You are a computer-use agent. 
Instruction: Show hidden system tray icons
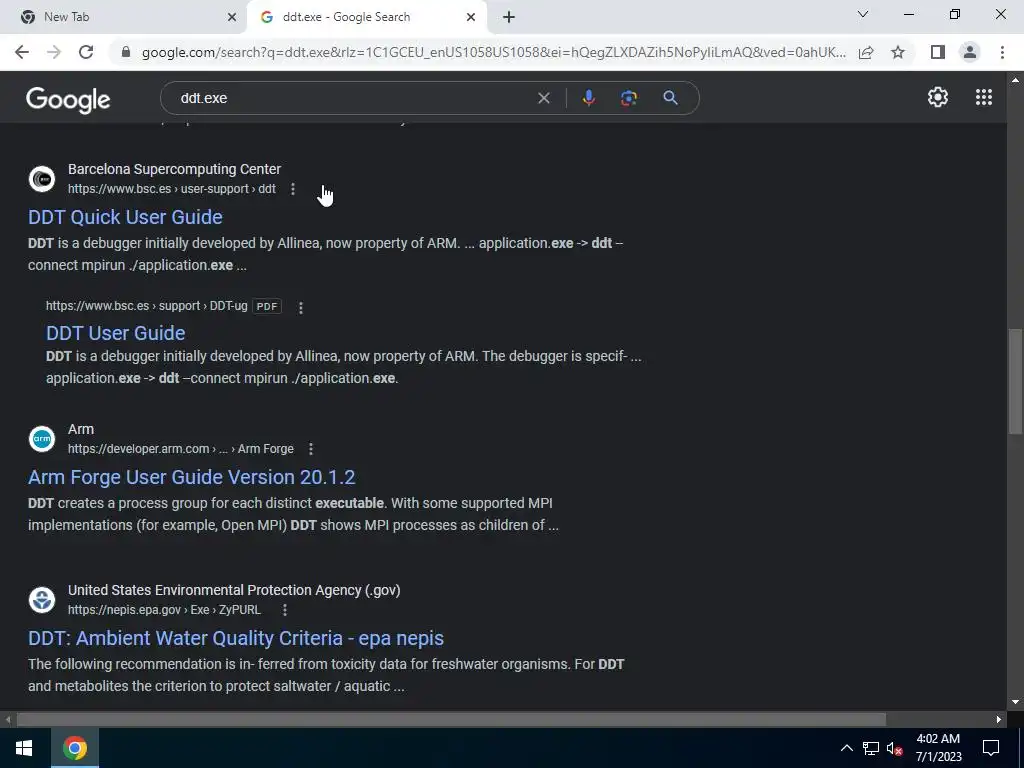pyautogui.click(x=846, y=748)
